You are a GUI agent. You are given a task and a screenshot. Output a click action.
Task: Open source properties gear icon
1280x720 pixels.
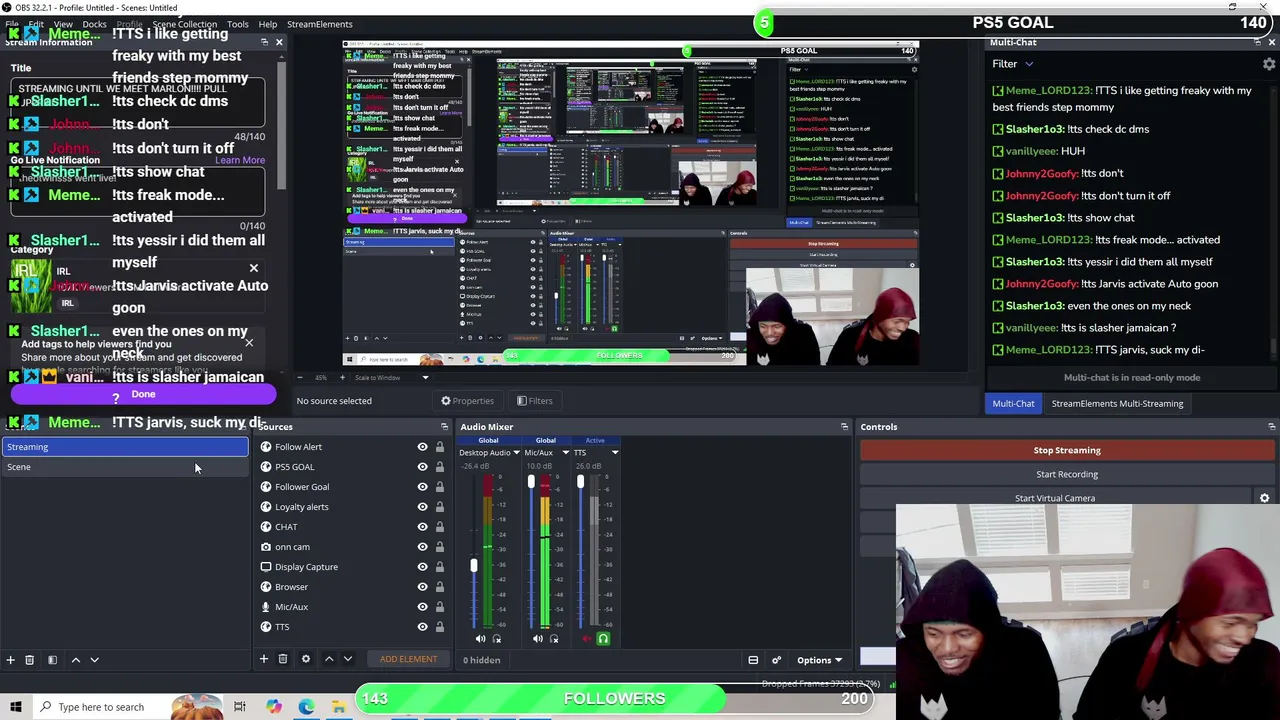point(306,659)
